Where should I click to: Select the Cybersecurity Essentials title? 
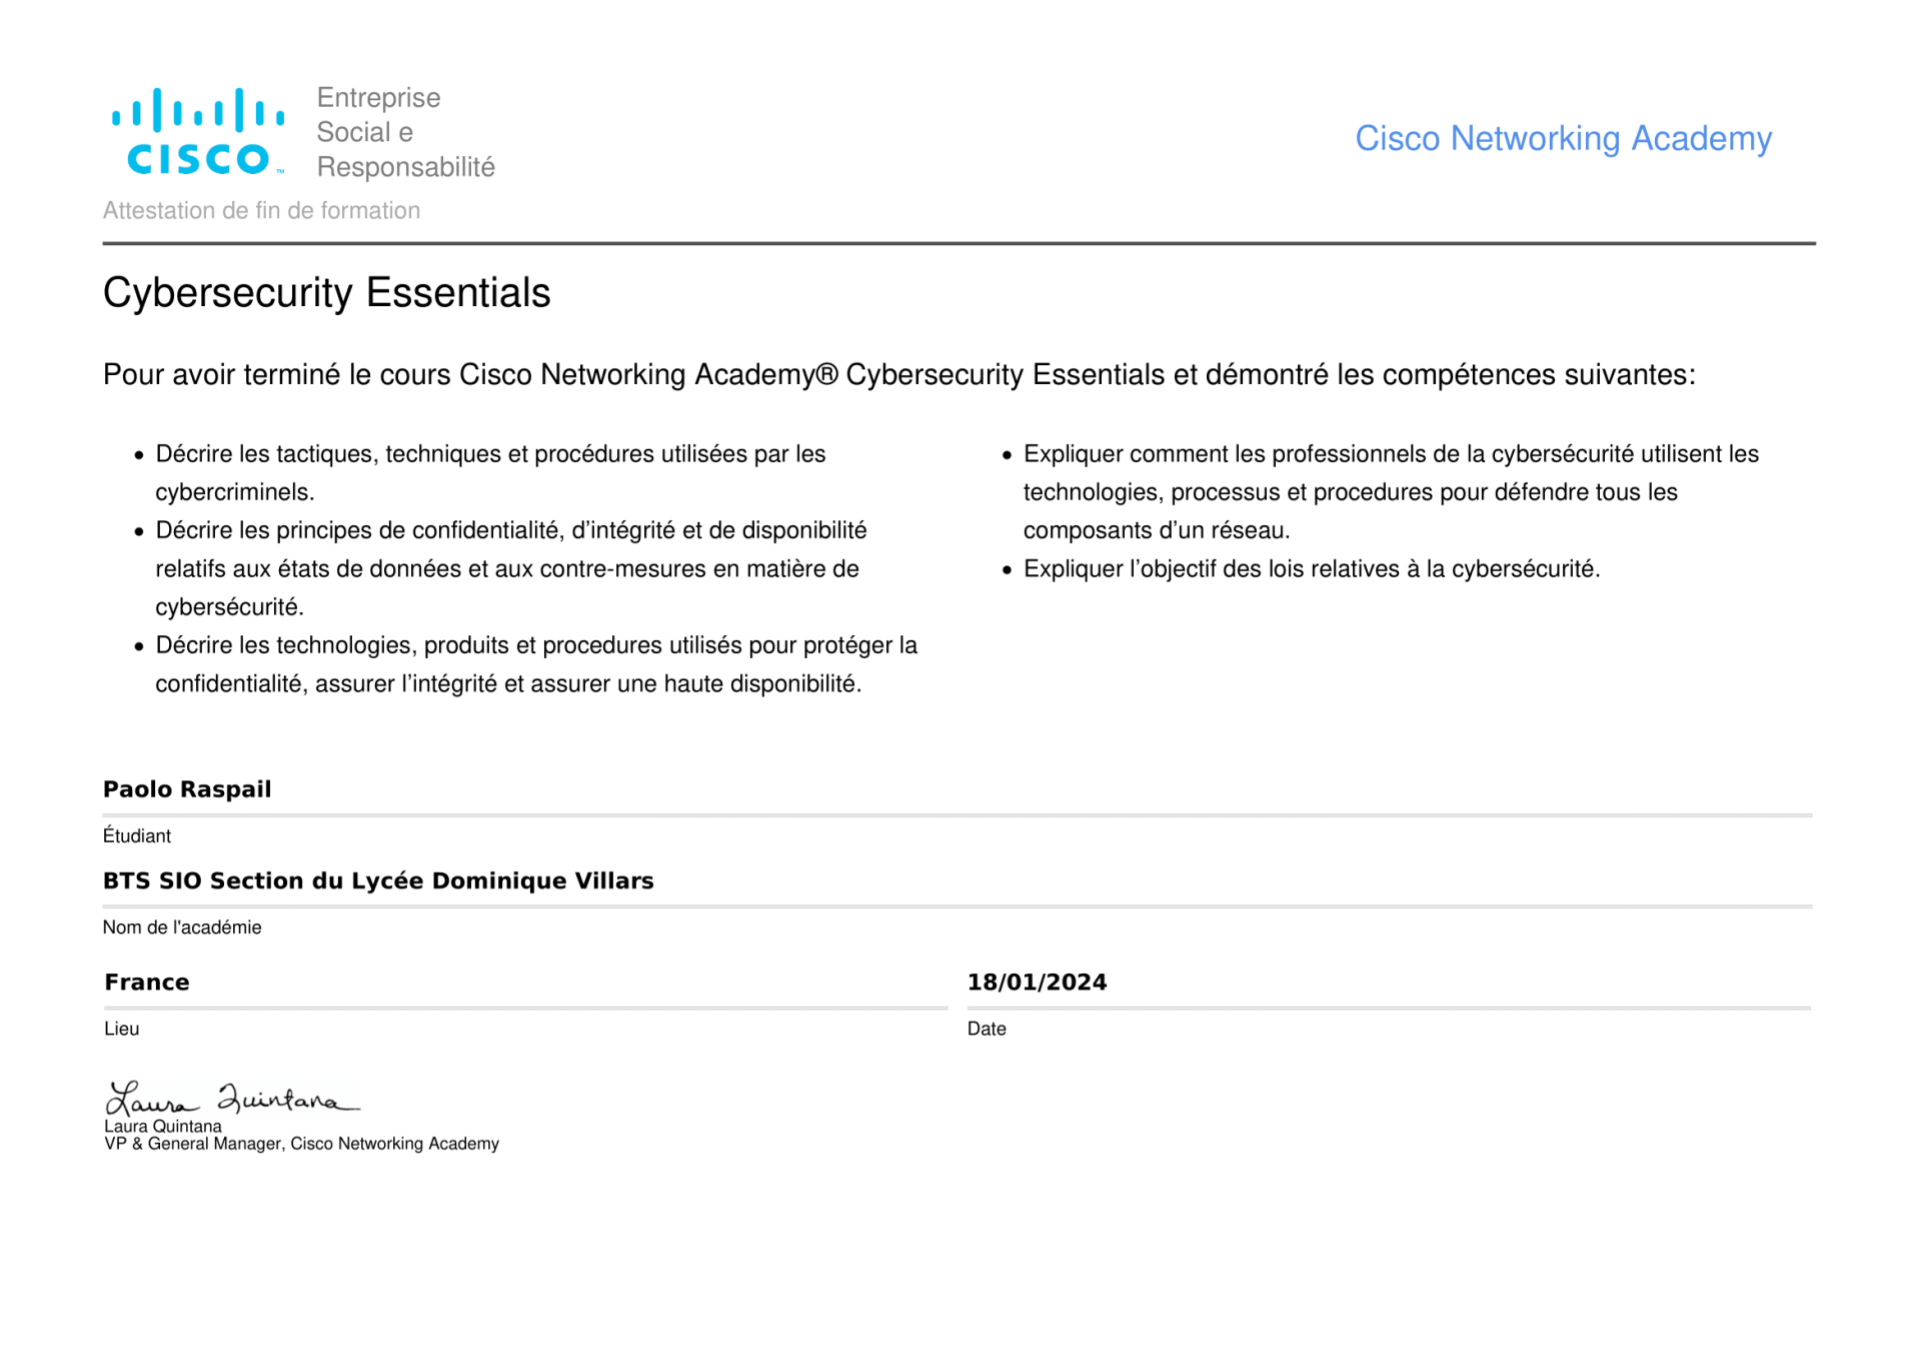(326, 293)
